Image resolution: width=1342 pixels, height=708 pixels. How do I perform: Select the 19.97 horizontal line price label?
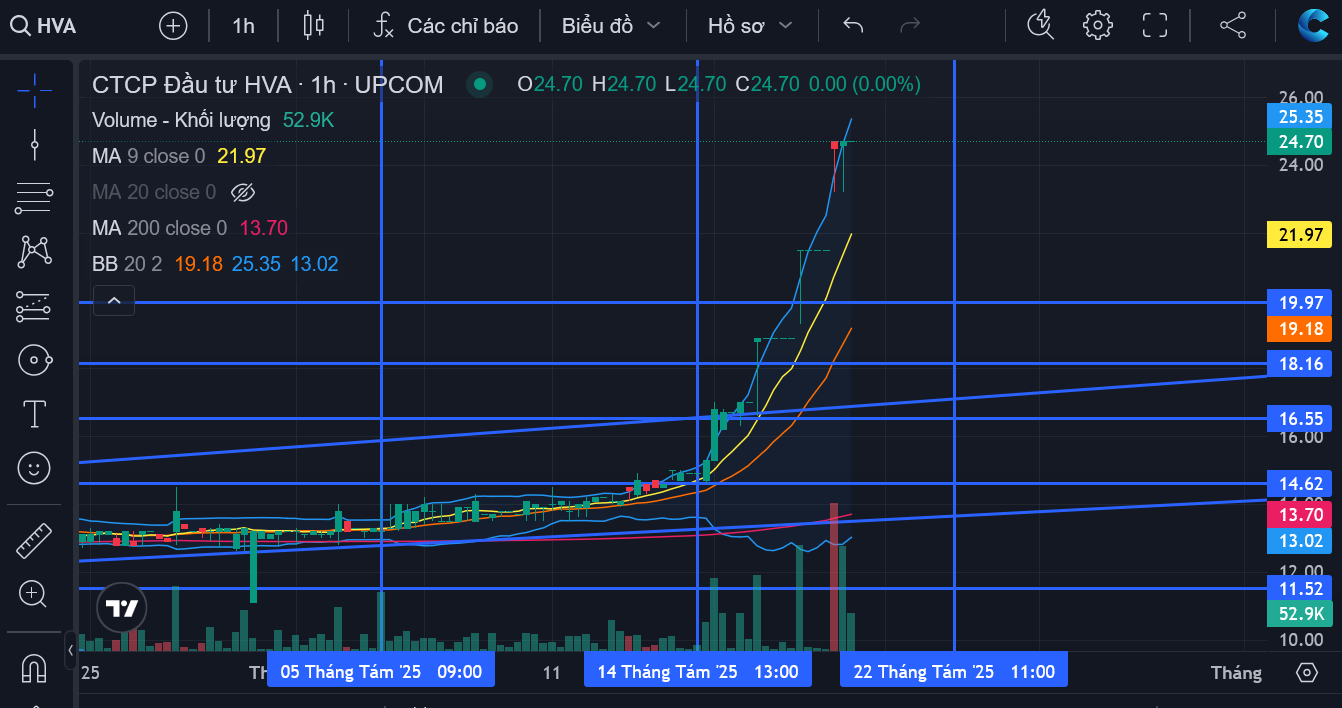tap(1301, 302)
